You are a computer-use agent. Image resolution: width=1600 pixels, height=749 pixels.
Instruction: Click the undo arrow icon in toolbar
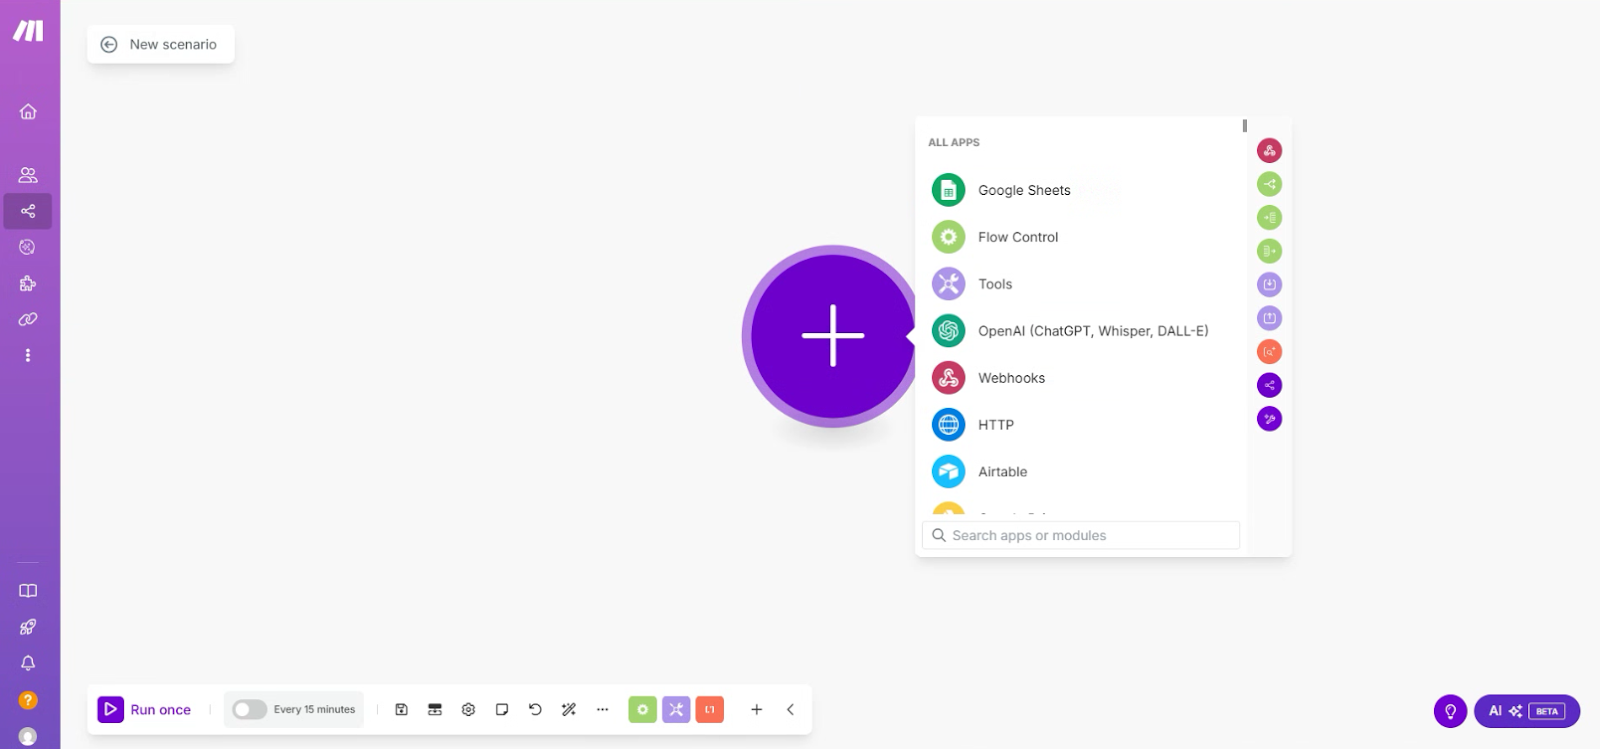click(x=535, y=709)
